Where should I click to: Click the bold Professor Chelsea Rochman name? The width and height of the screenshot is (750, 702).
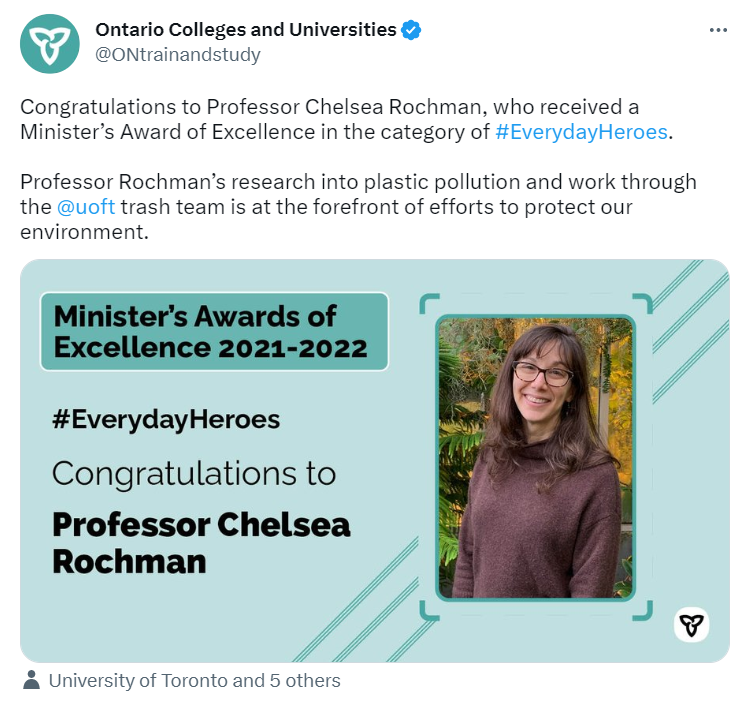click(201, 543)
